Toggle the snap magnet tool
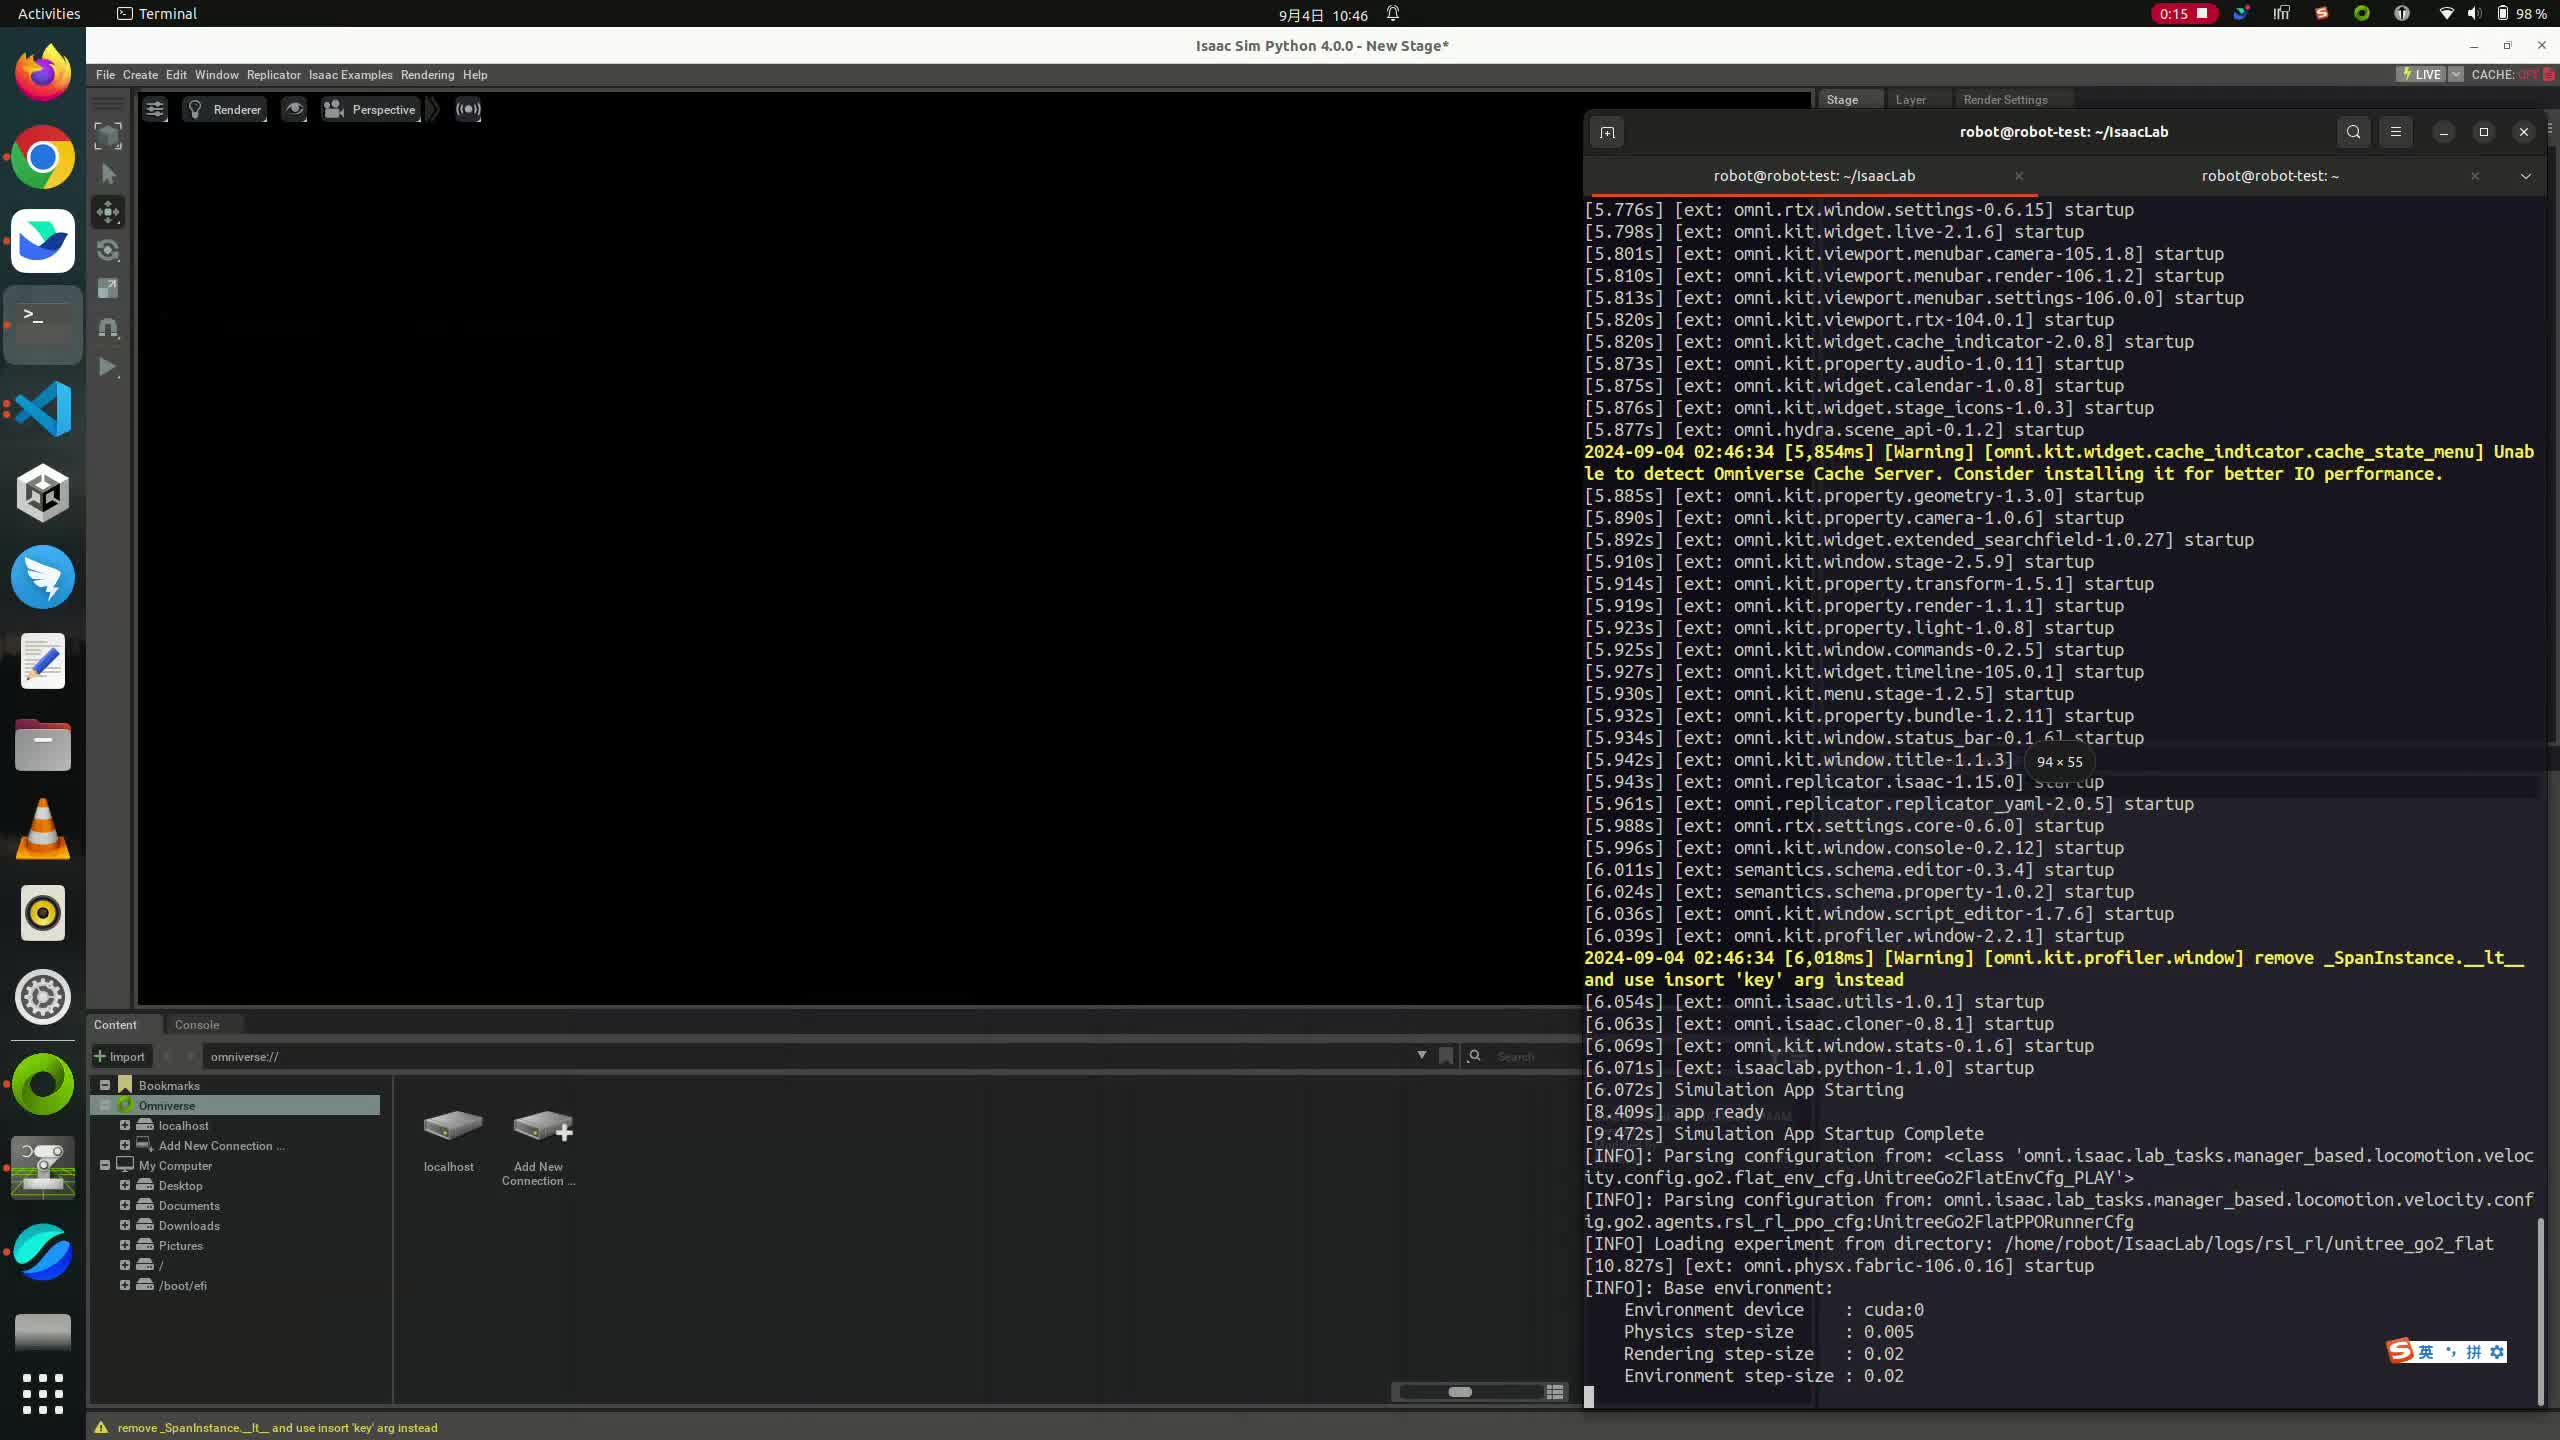 [108, 328]
